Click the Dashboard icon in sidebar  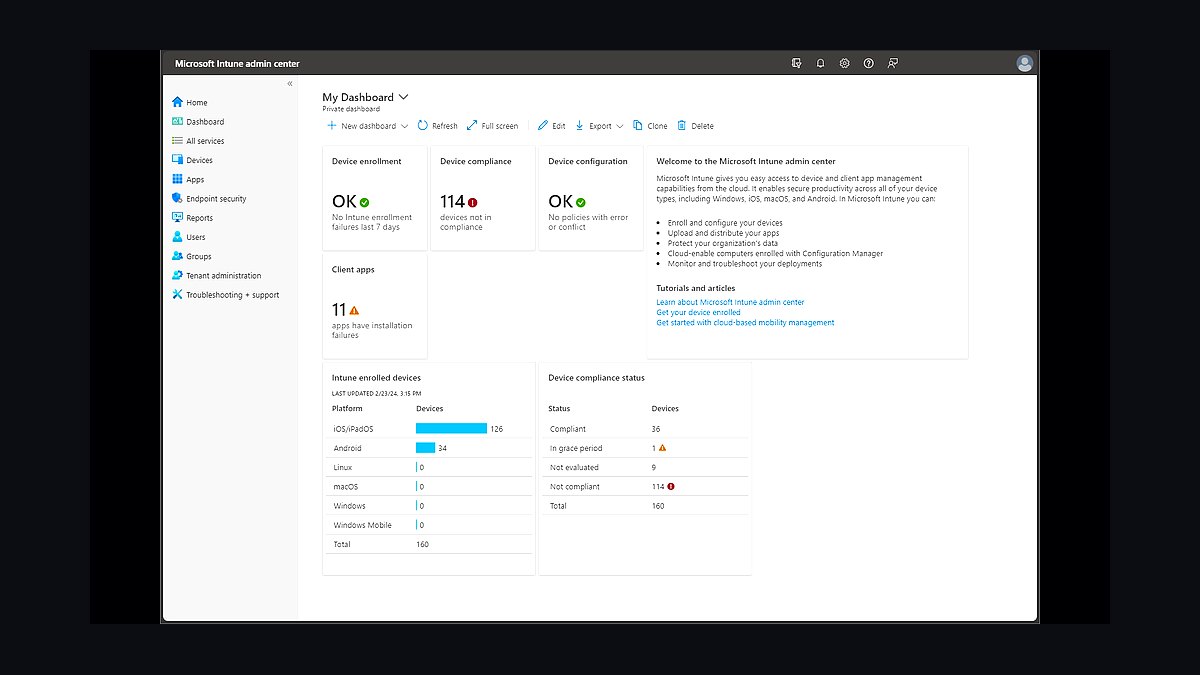[177, 121]
